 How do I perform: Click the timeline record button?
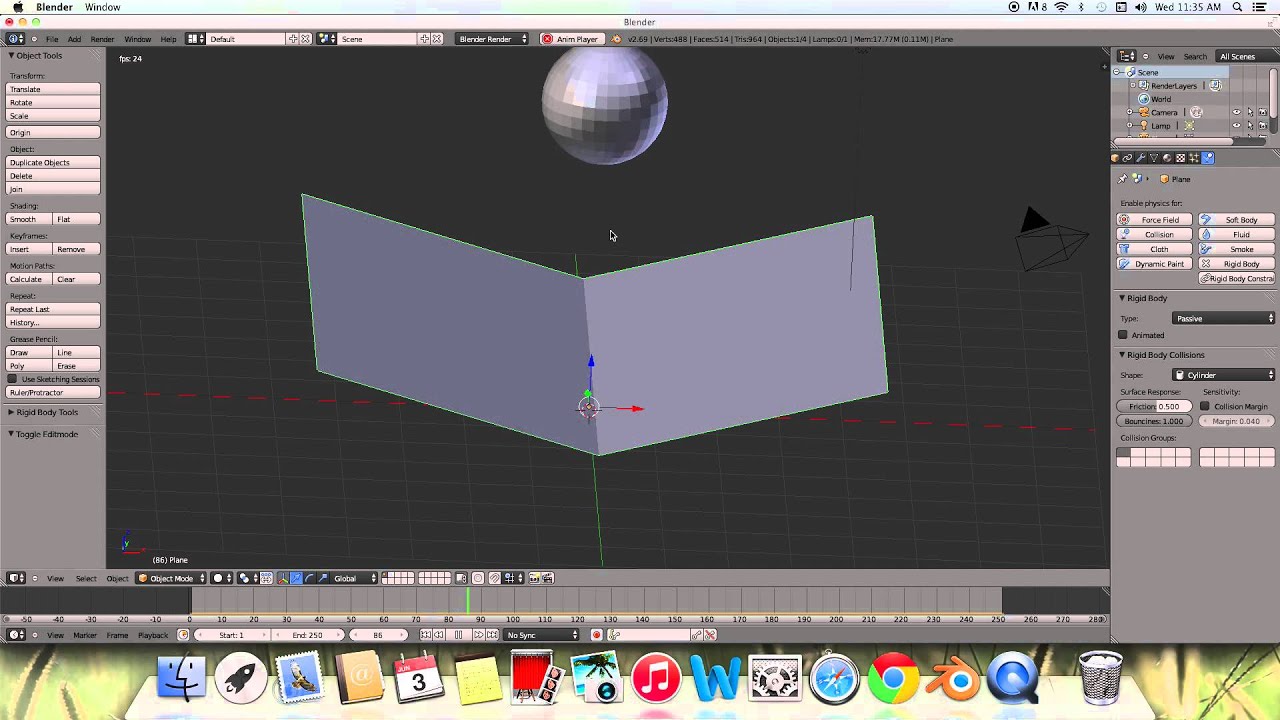[x=597, y=635]
